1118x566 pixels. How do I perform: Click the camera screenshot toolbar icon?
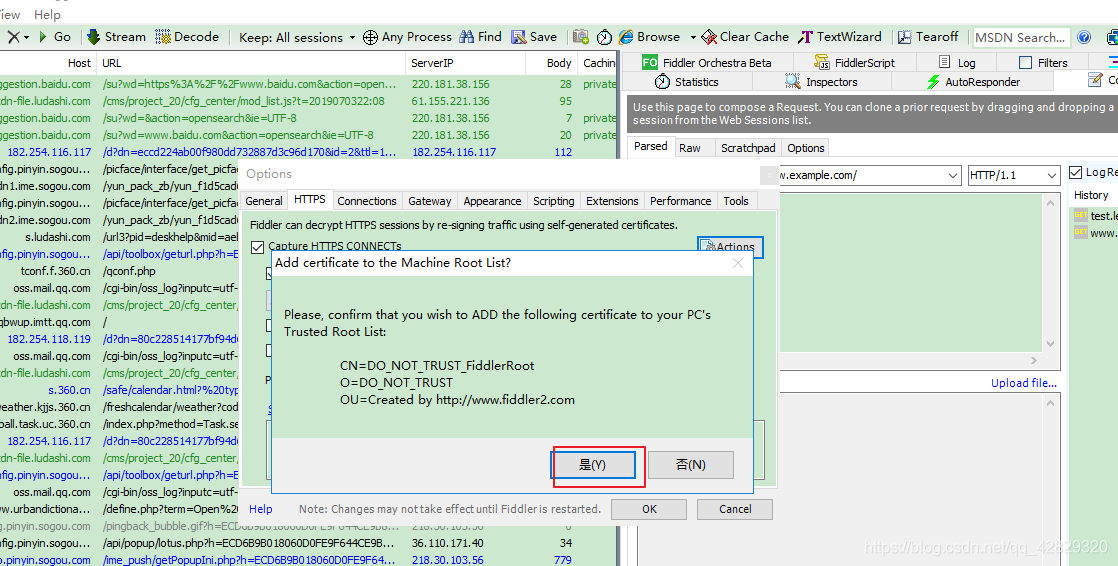(581, 37)
